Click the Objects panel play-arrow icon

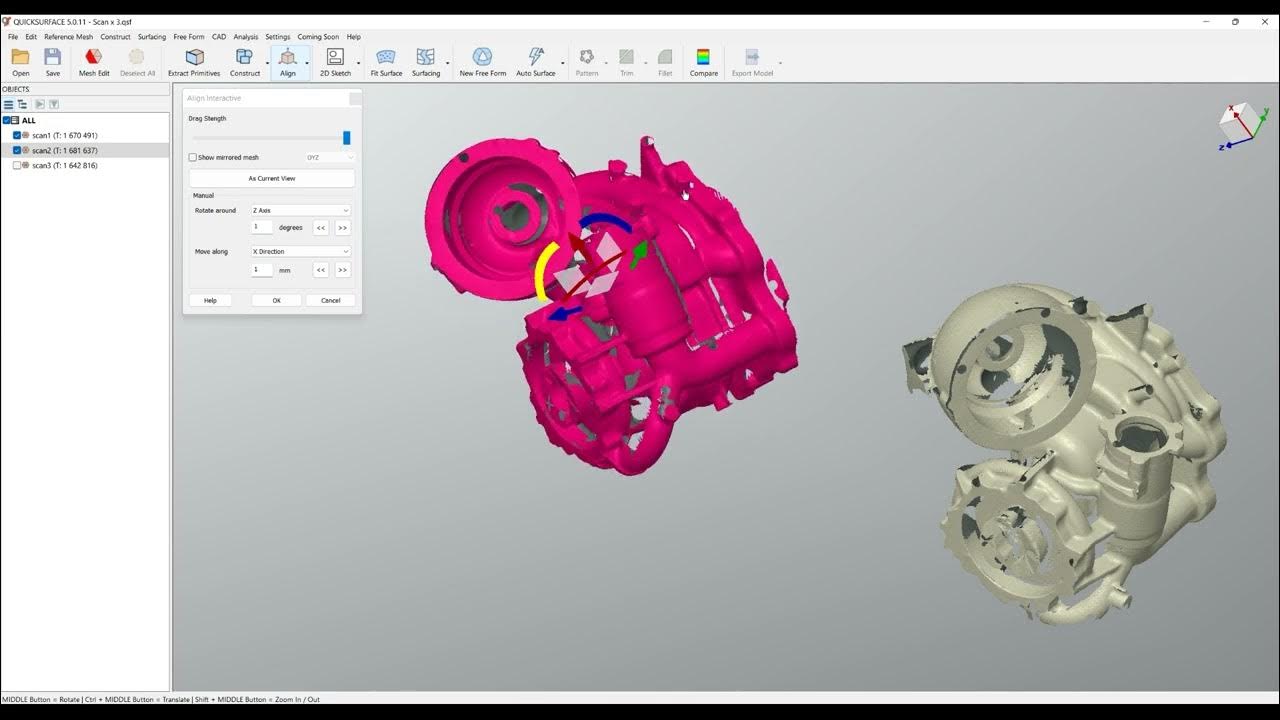click(x=39, y=104)
